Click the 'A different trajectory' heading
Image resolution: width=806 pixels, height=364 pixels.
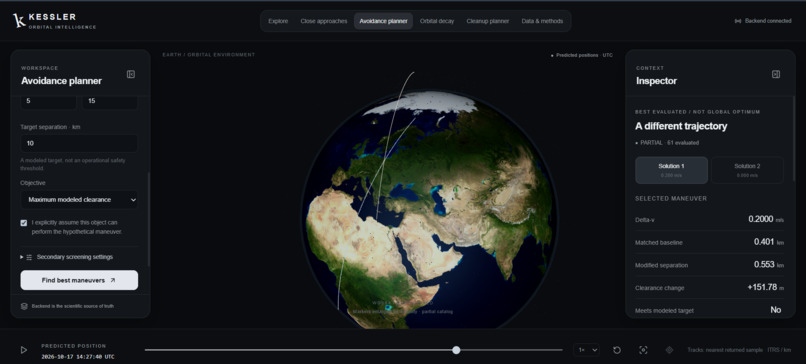[681, 126]
